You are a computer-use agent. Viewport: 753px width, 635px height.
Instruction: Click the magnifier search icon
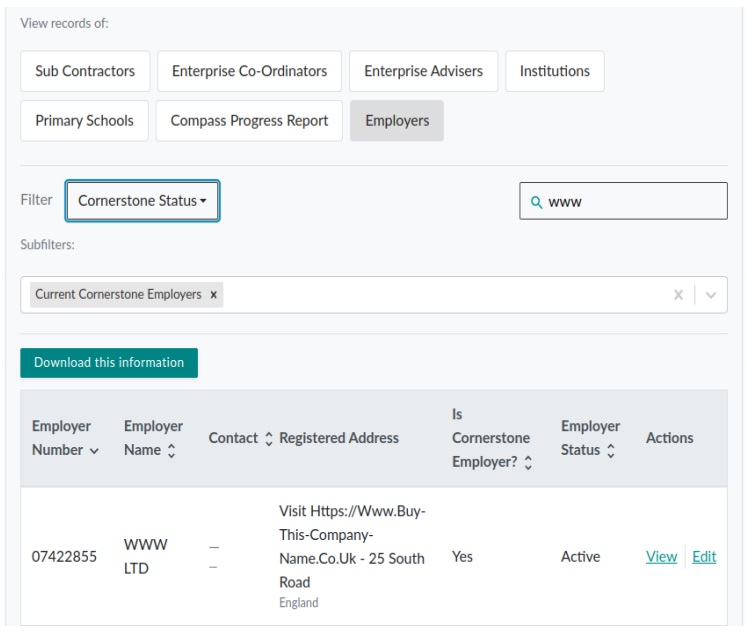pos(536,202)
